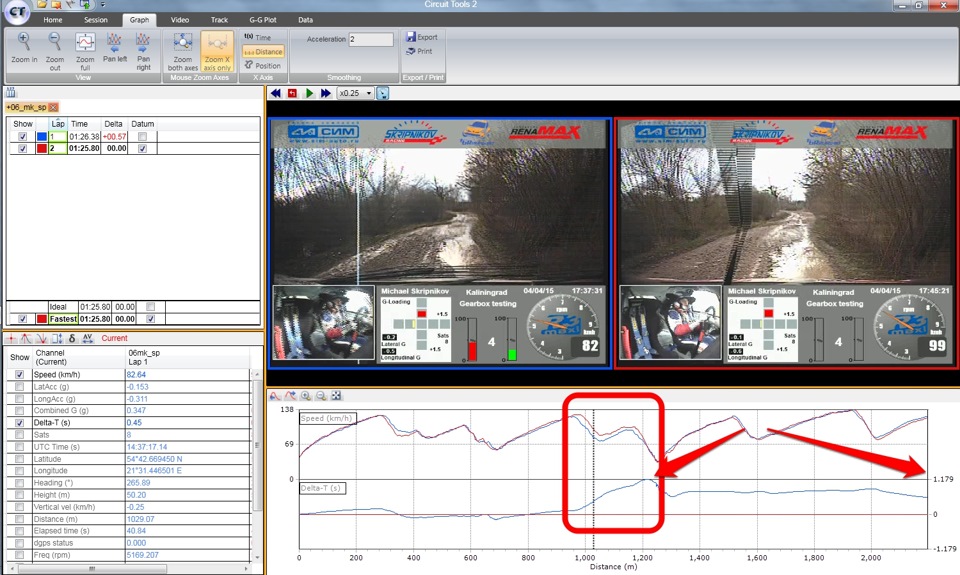Image resolution: width=960 pixels, height=575 pixels.
Task: Enable Datum checkbox for lap 1
Action: [143, 137]
